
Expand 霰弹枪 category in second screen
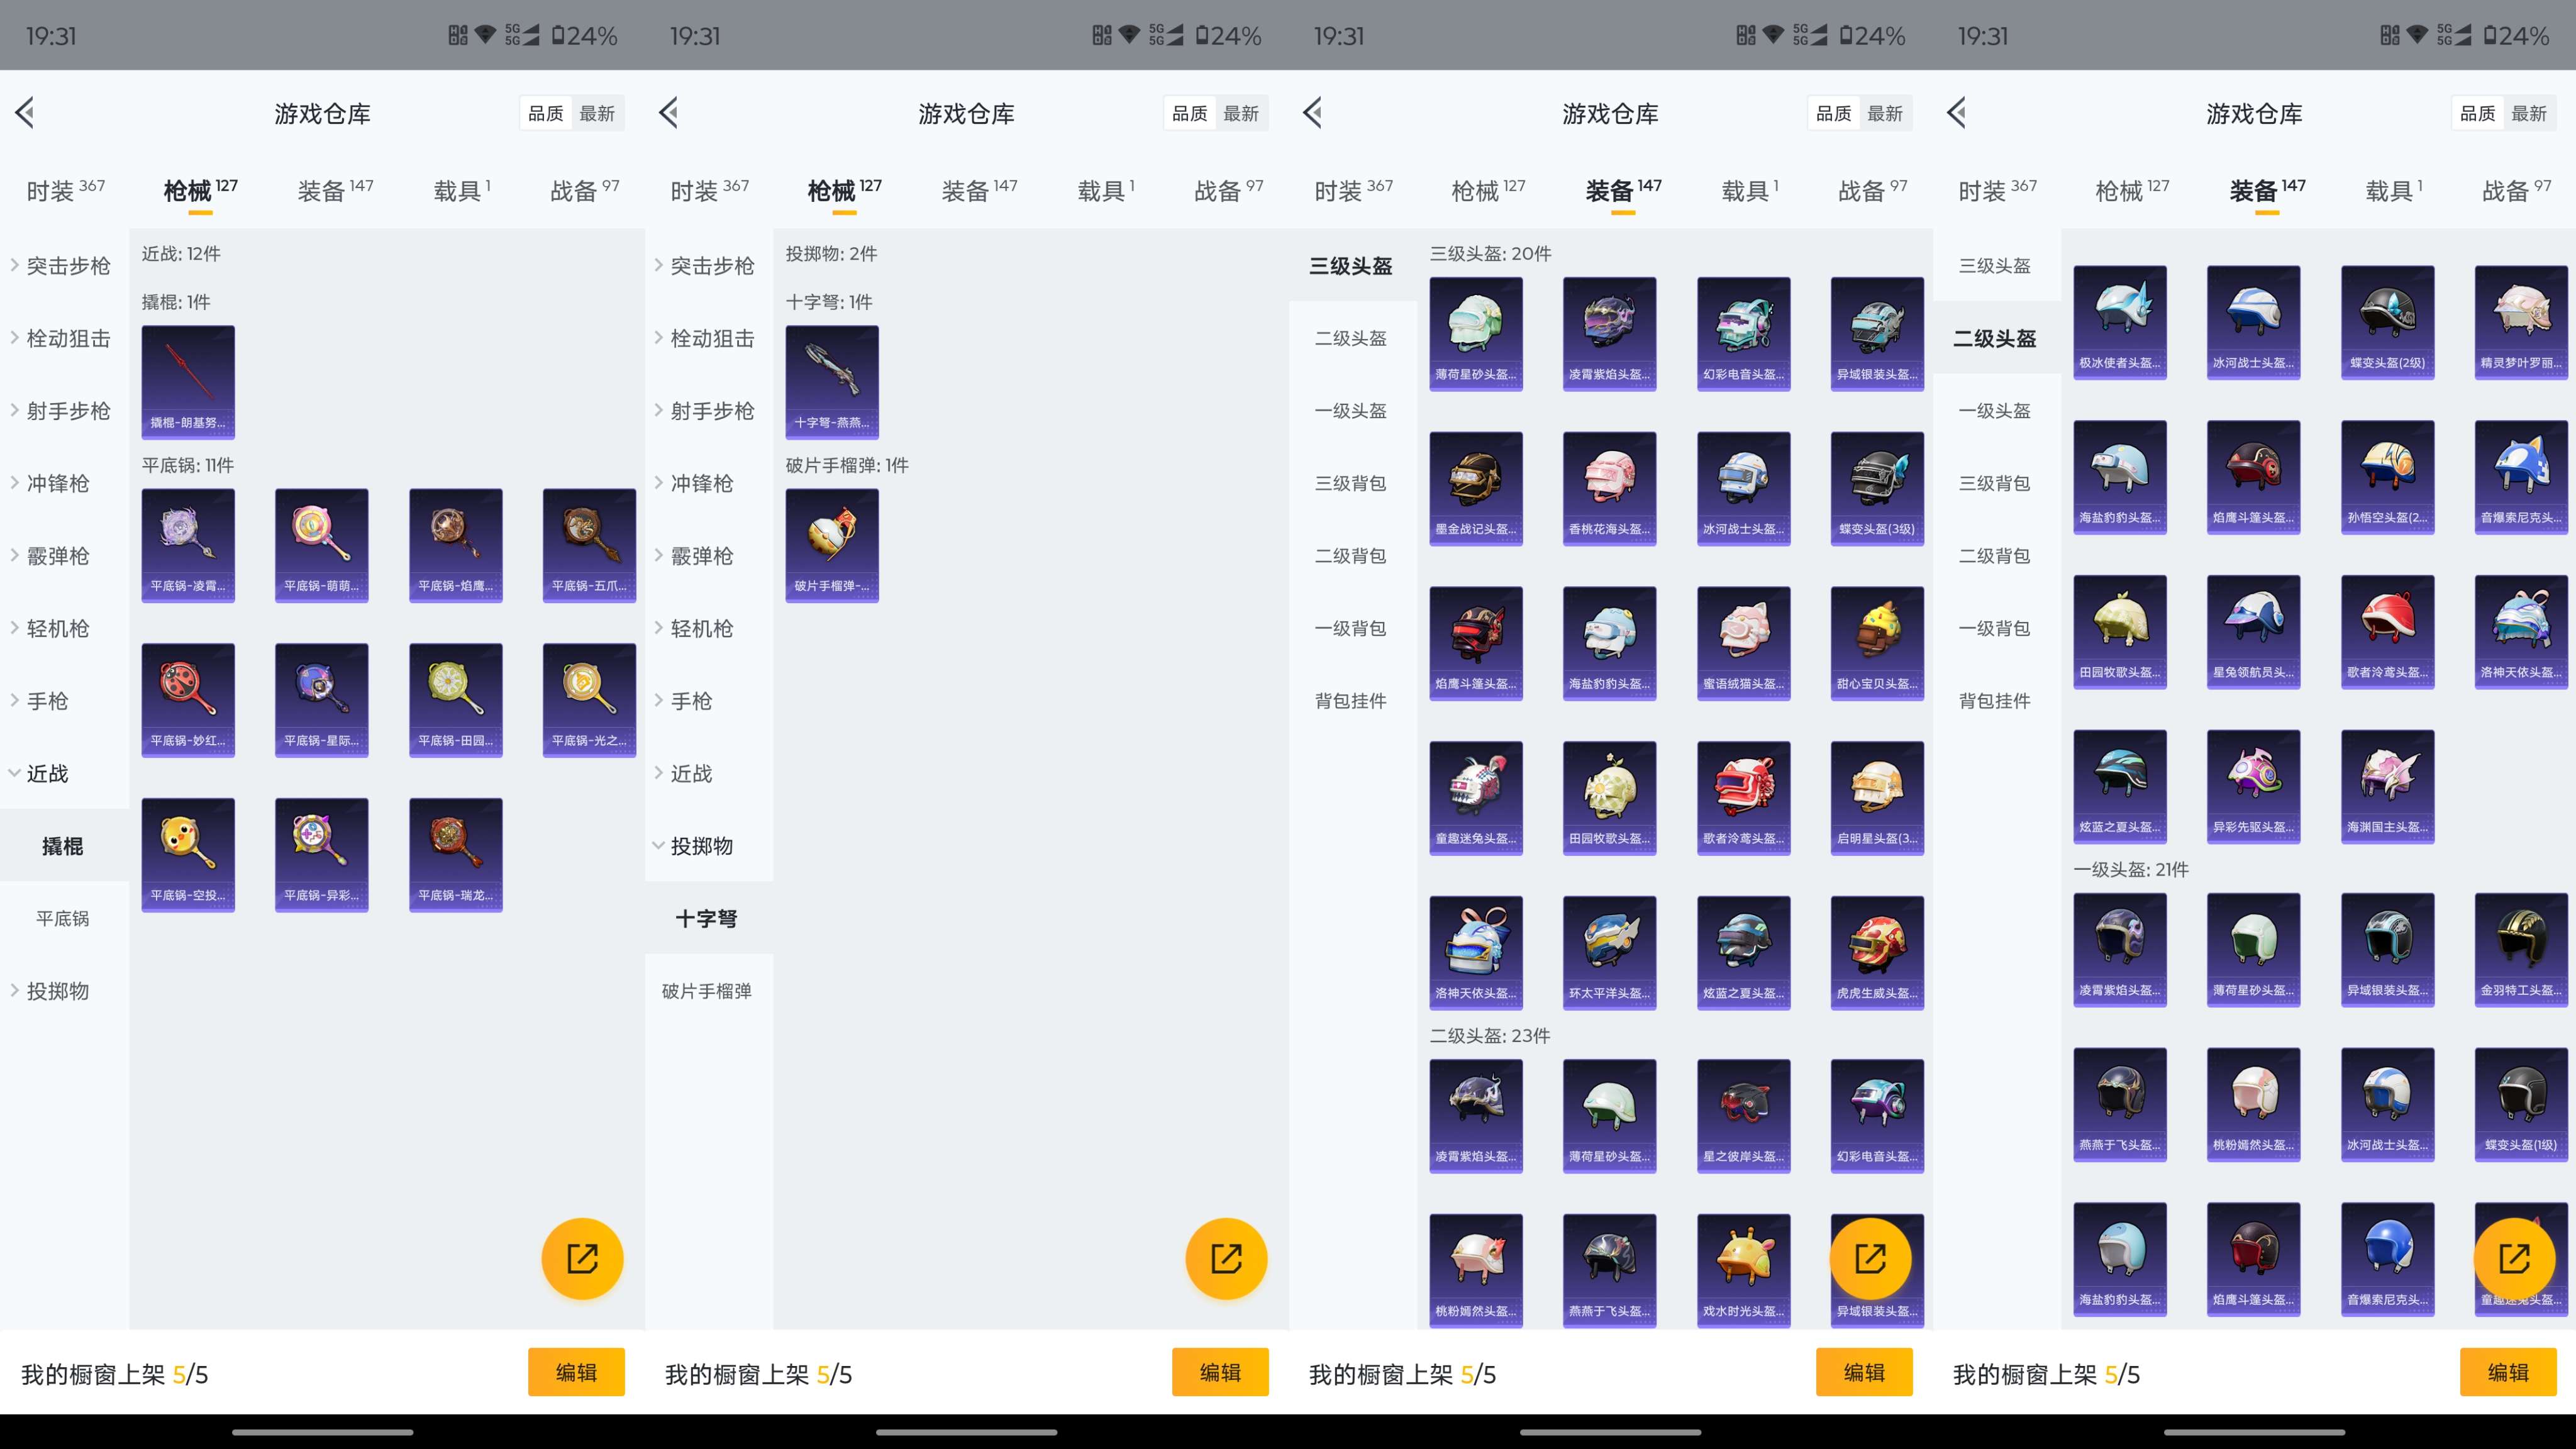[708, 555]
